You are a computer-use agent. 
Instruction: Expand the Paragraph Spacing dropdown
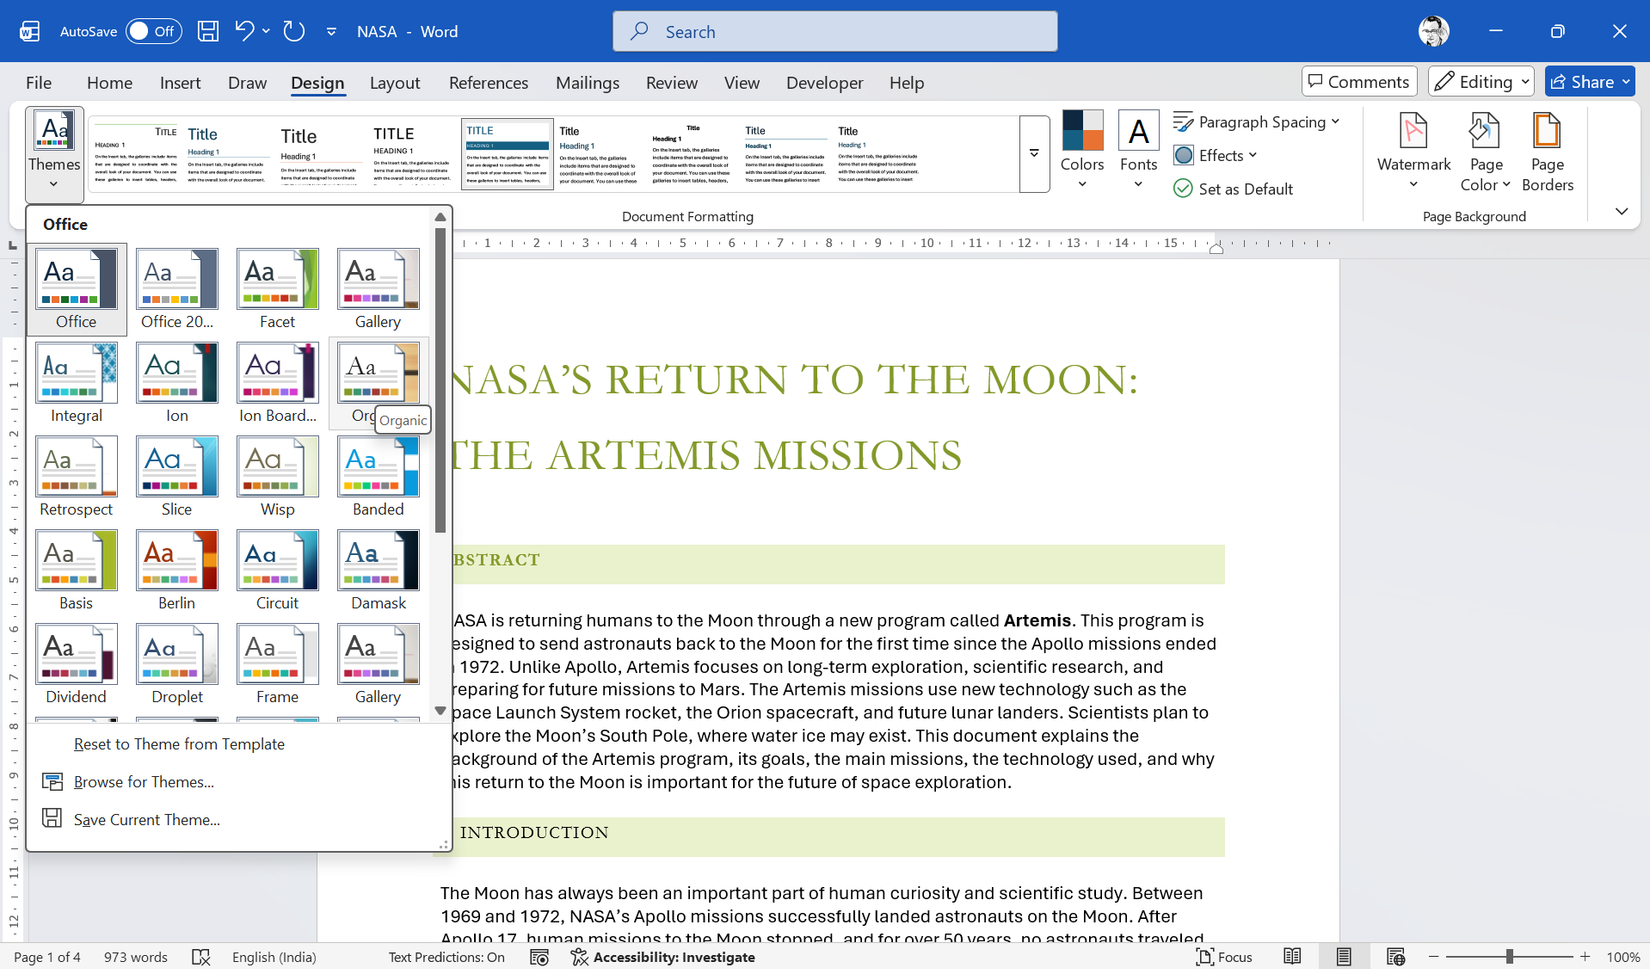pyautogui.click(x=1257, y=121)
